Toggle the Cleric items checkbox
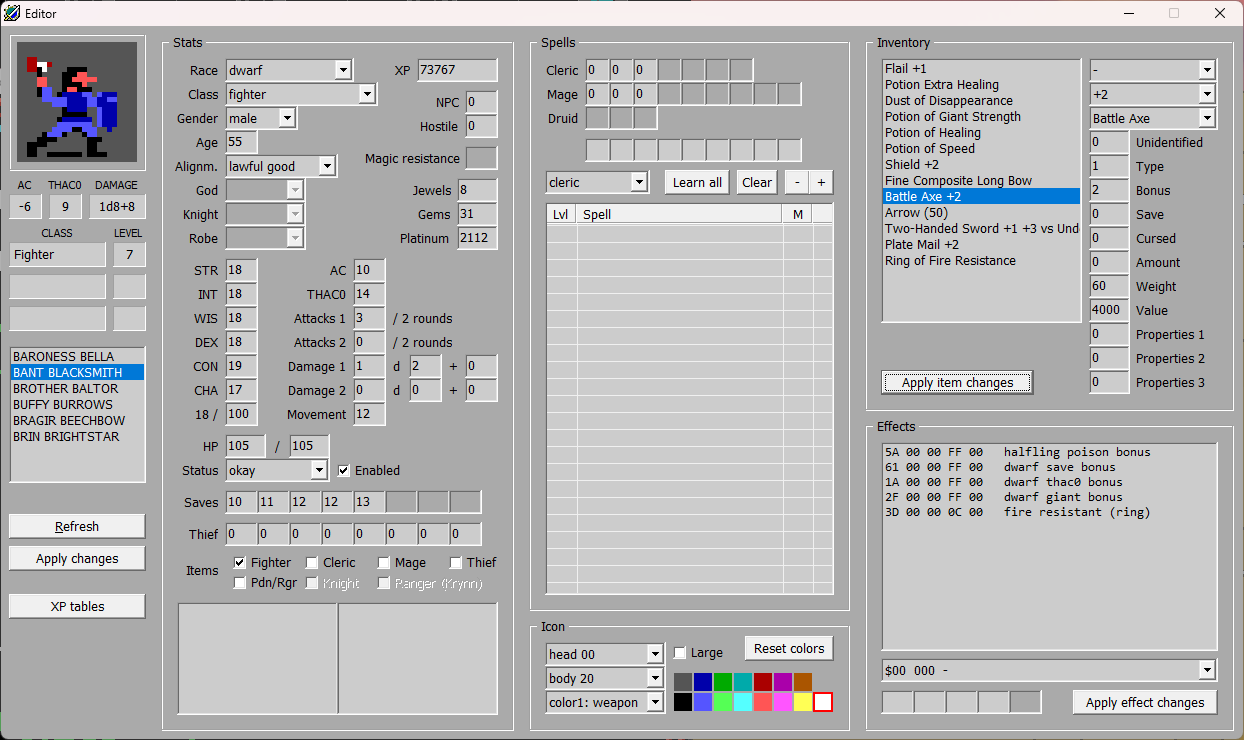The image size is (1244, 740). pyautogui.click(x=312, y=563)
